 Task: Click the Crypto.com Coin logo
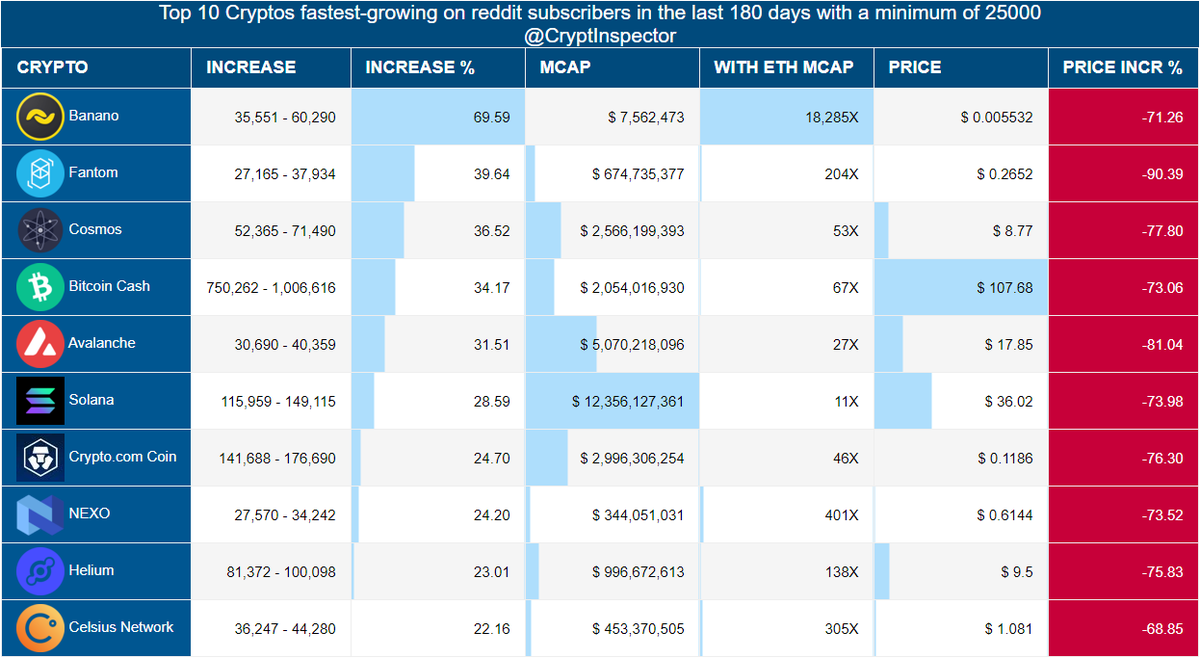click(x=40, y=458)
